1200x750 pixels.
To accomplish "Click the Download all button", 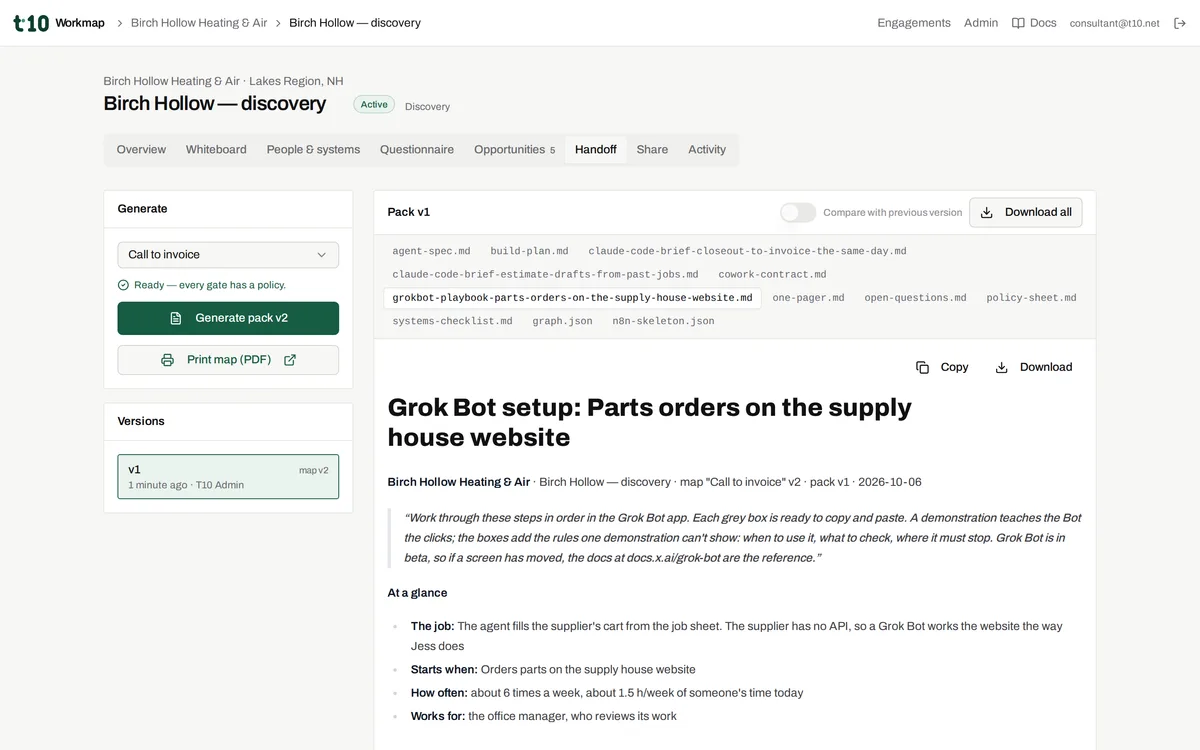I will pos(1025,212).
